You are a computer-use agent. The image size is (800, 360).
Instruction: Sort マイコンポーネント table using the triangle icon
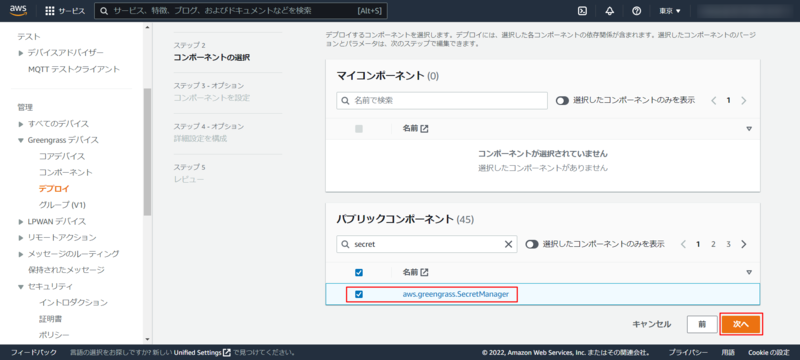pyautogui.click(x=748, y=129)
